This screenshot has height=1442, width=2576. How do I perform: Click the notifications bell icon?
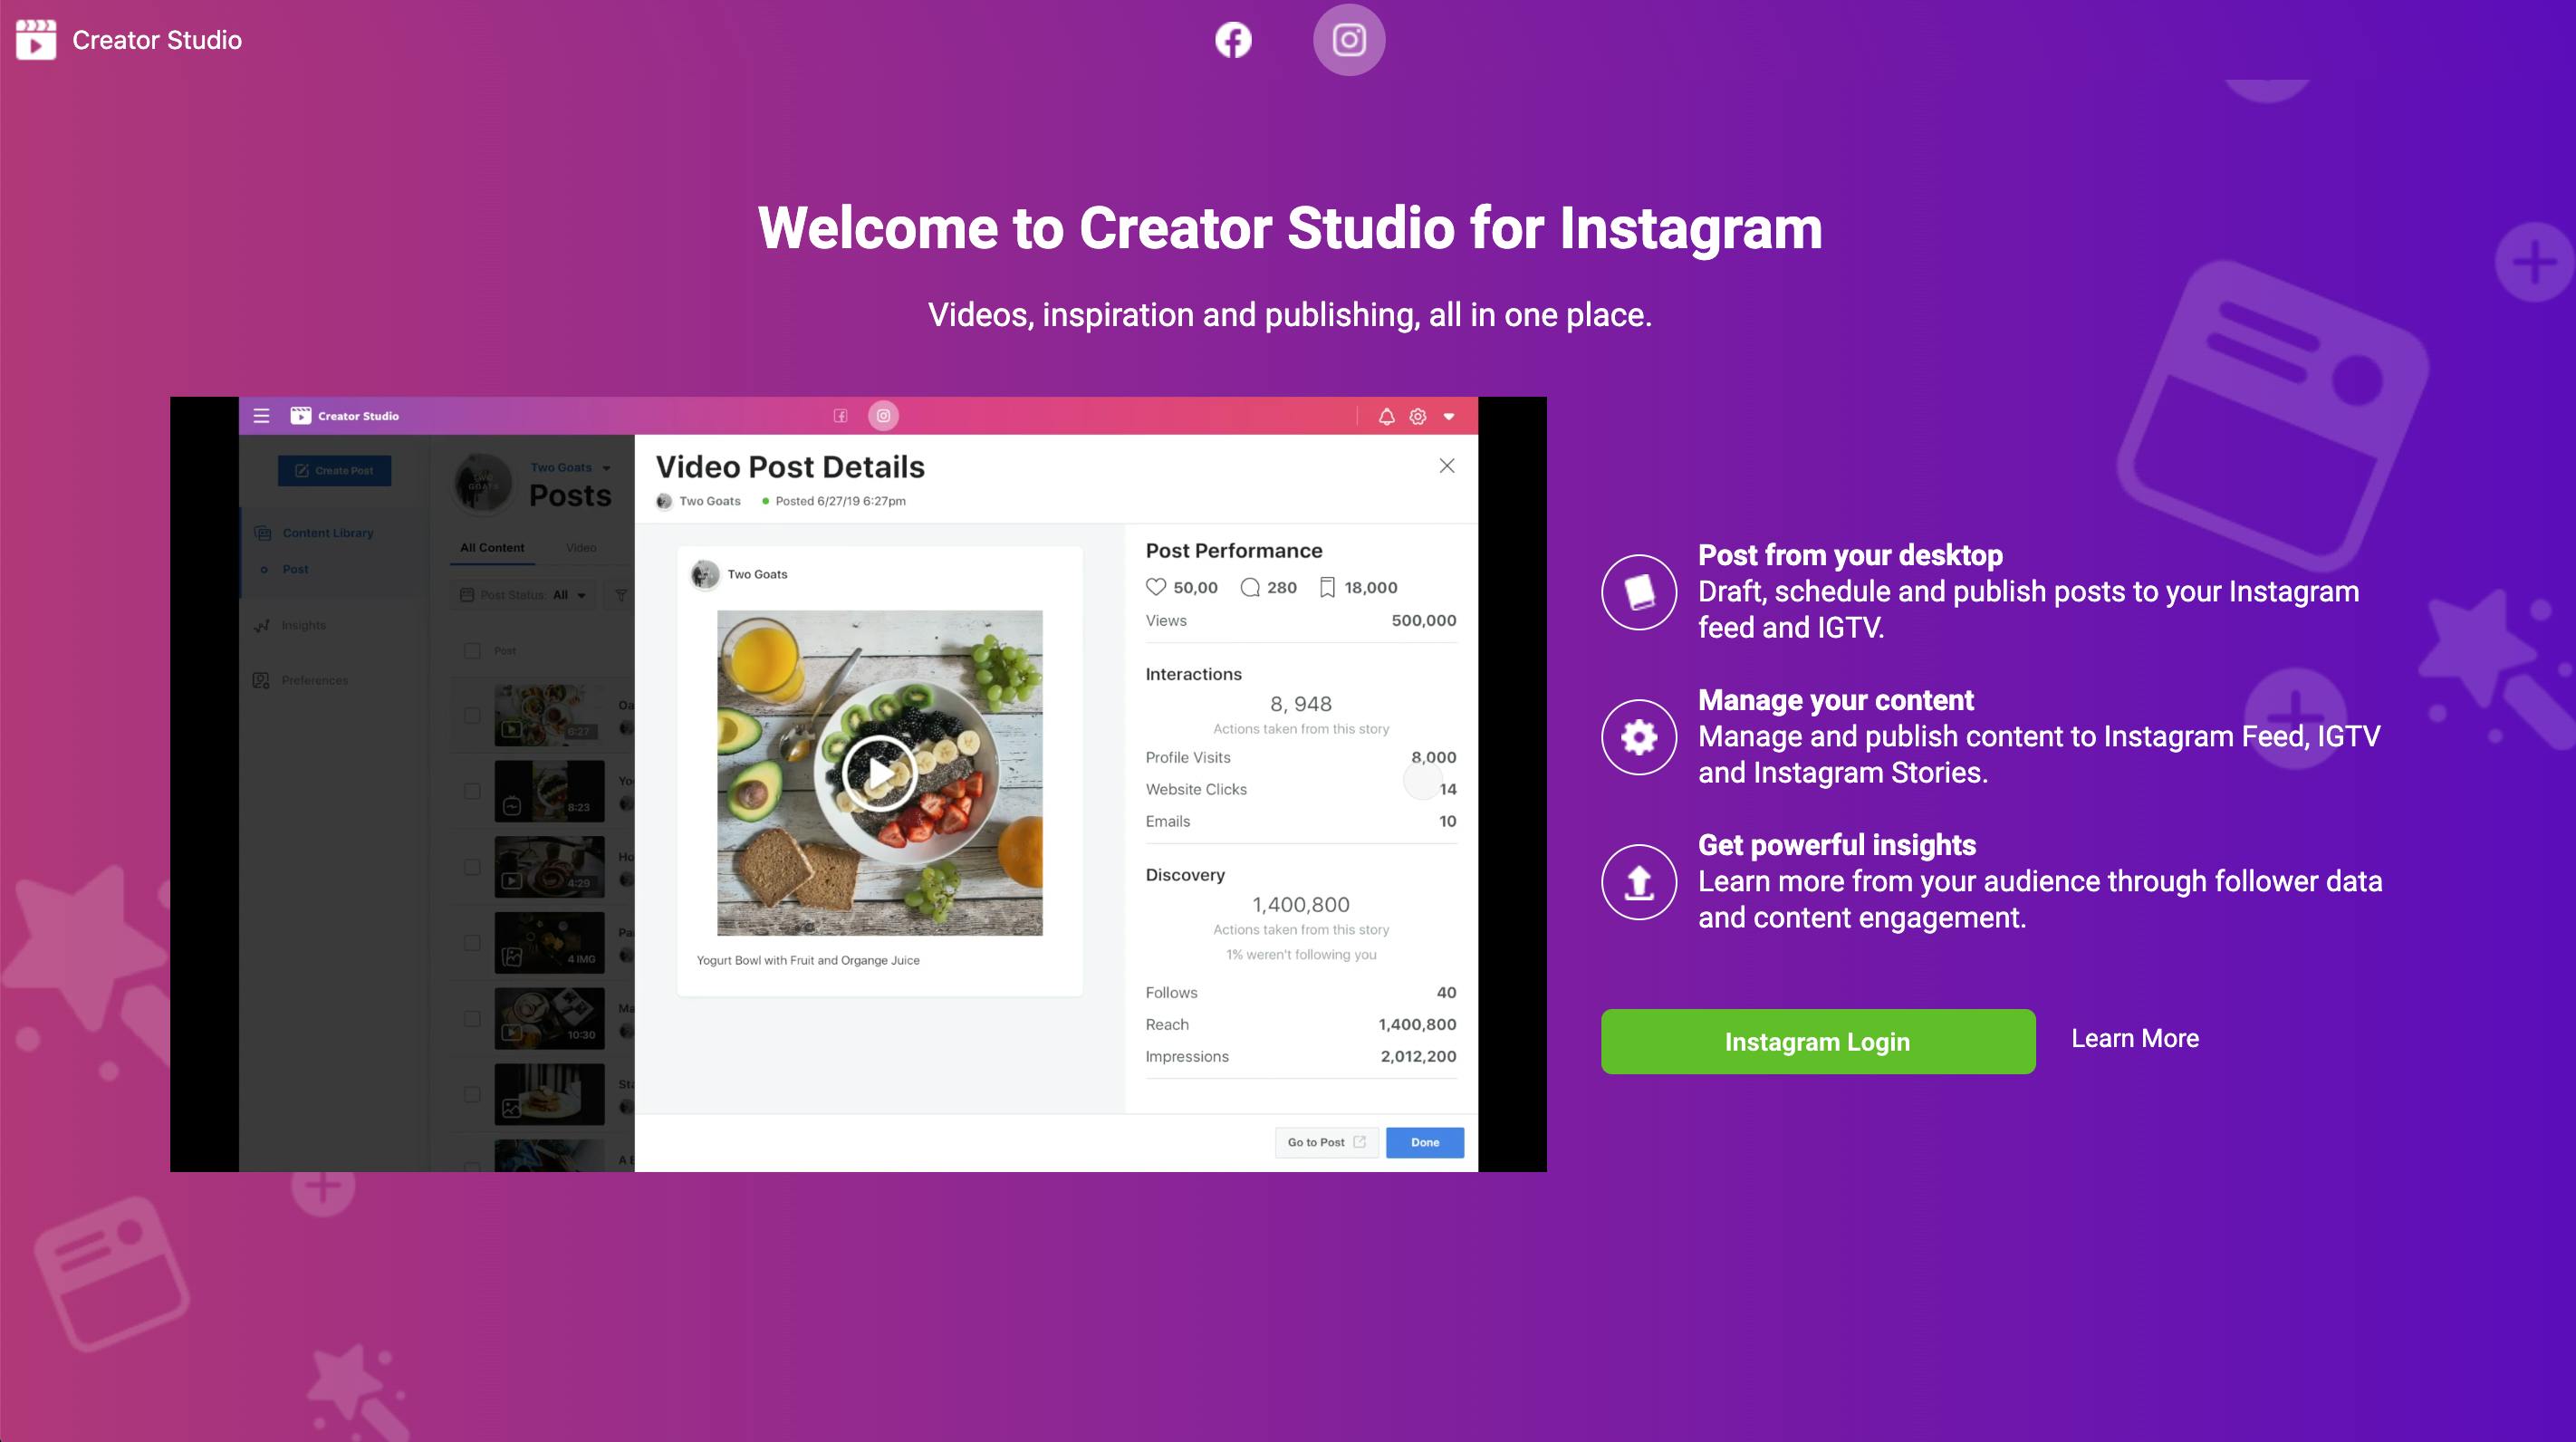(x=1383, y=416)
